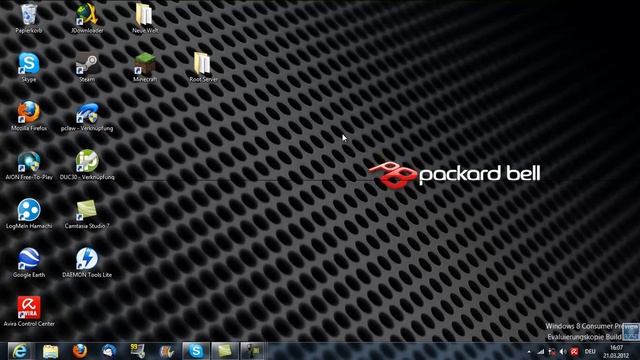Click the DEU input language indicator
640x360 pixels.
tap(590, 351)
